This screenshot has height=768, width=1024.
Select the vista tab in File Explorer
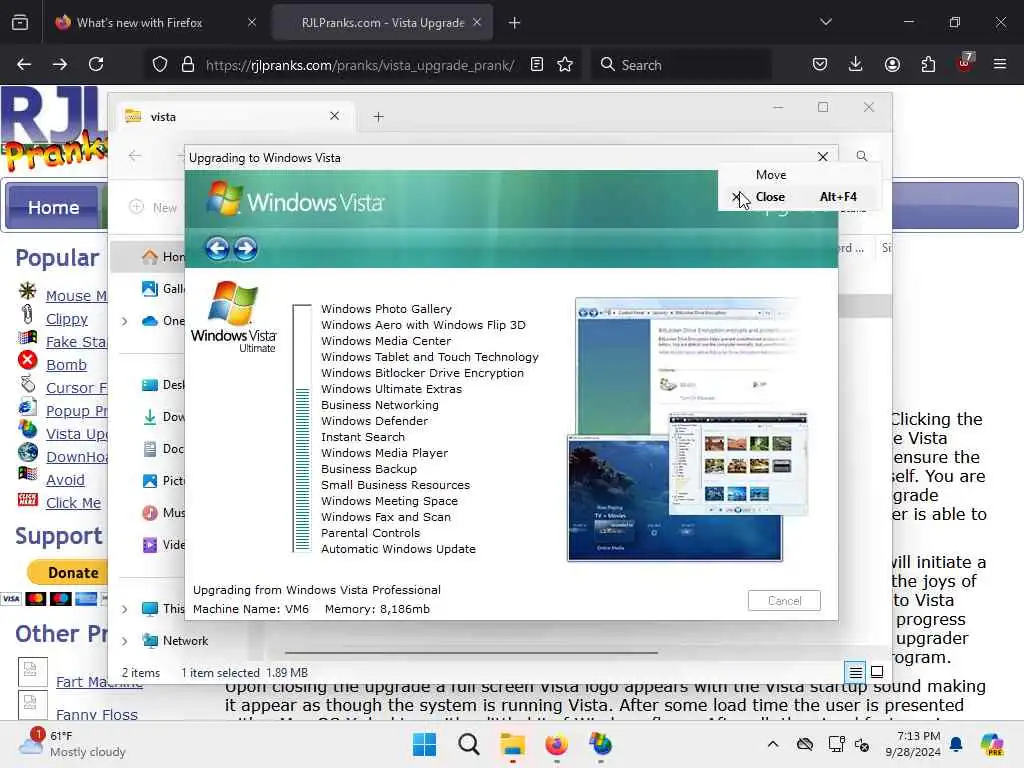click(235, 116)
